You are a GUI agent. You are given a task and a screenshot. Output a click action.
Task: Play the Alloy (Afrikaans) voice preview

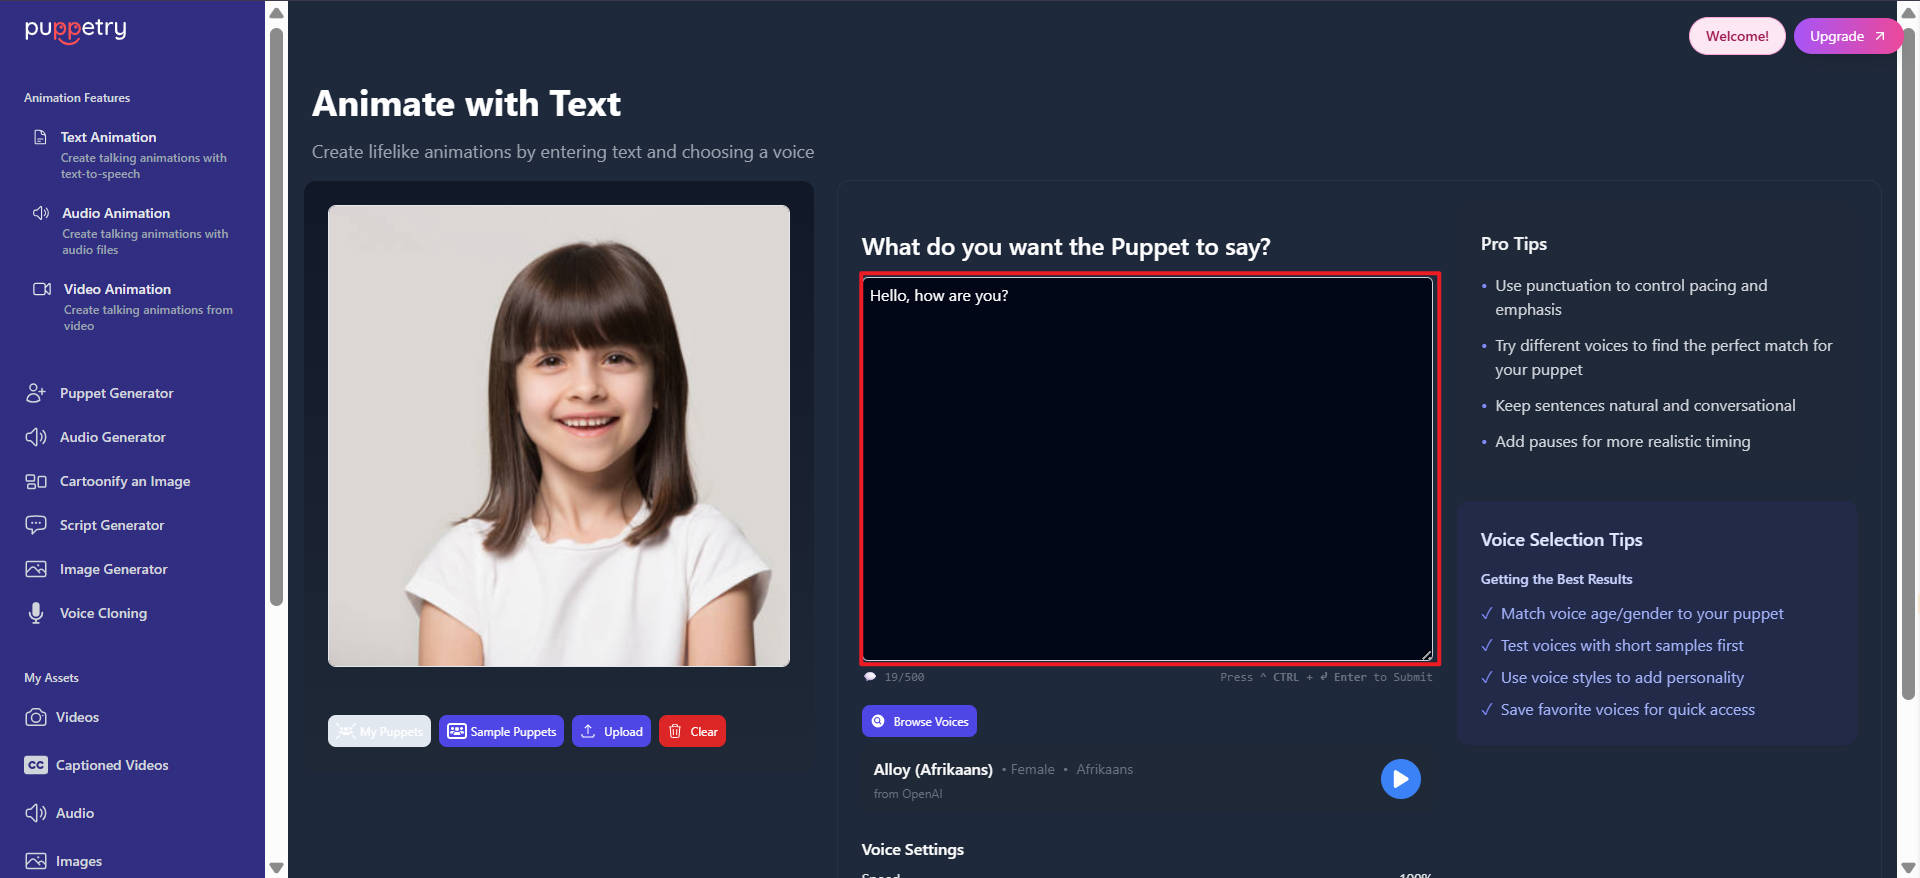click(x=1400, y=779)
